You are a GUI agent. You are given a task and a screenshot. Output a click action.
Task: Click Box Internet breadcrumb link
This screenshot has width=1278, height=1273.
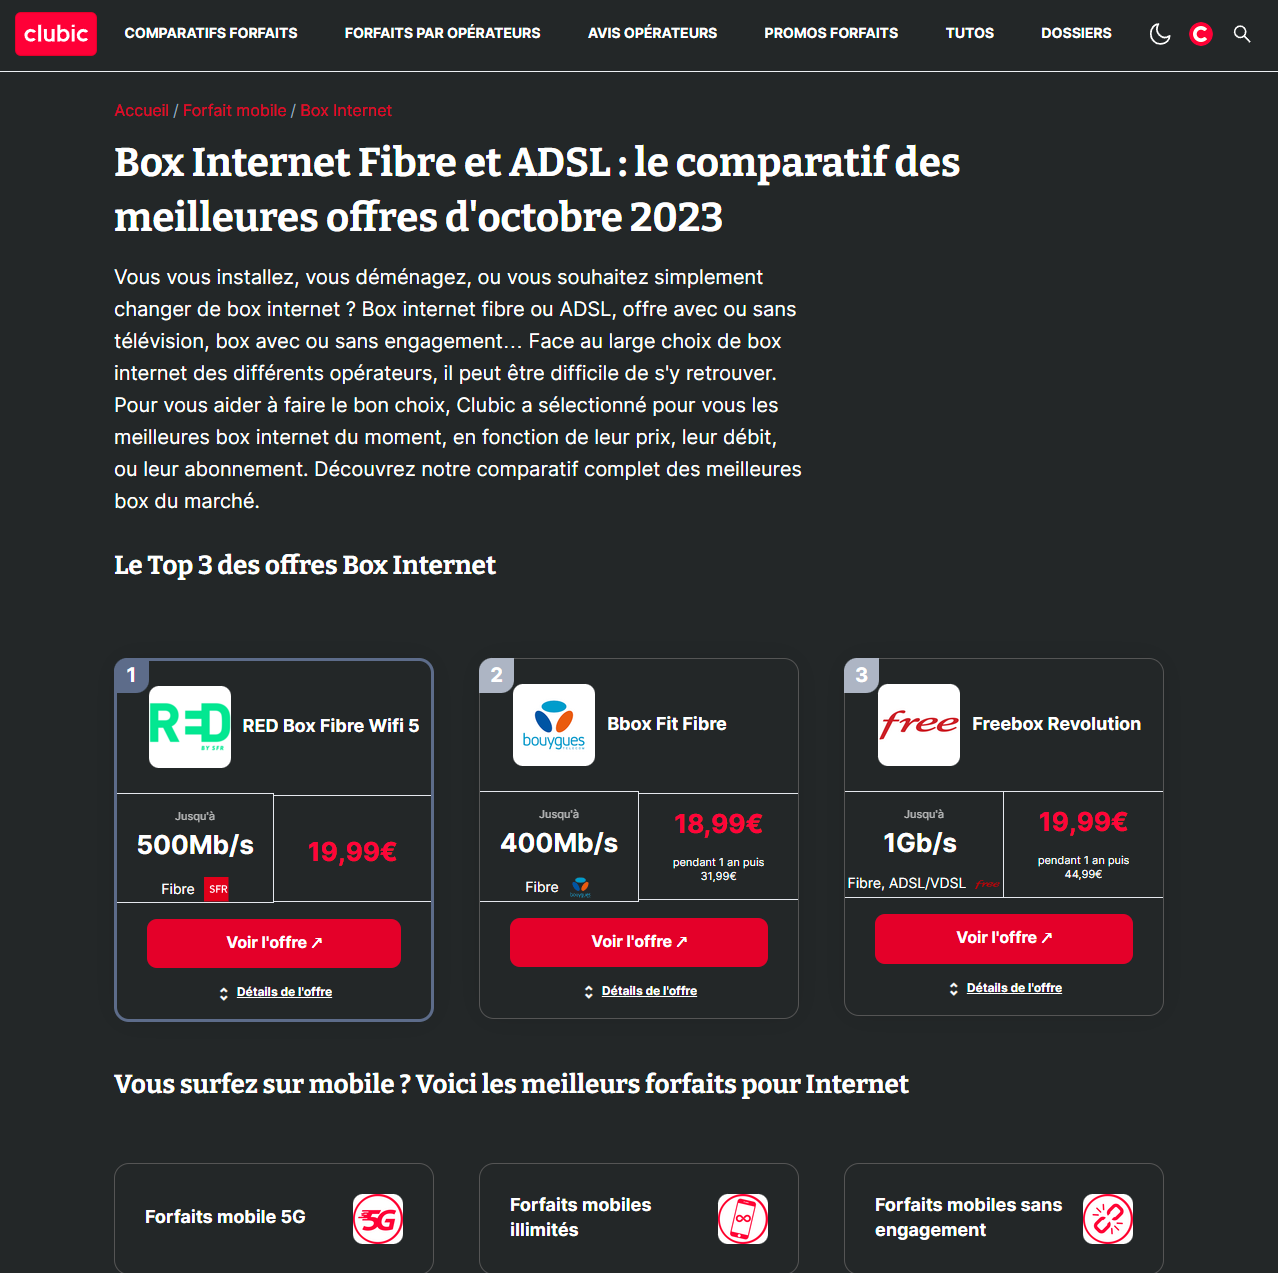[x=346, y=110]
